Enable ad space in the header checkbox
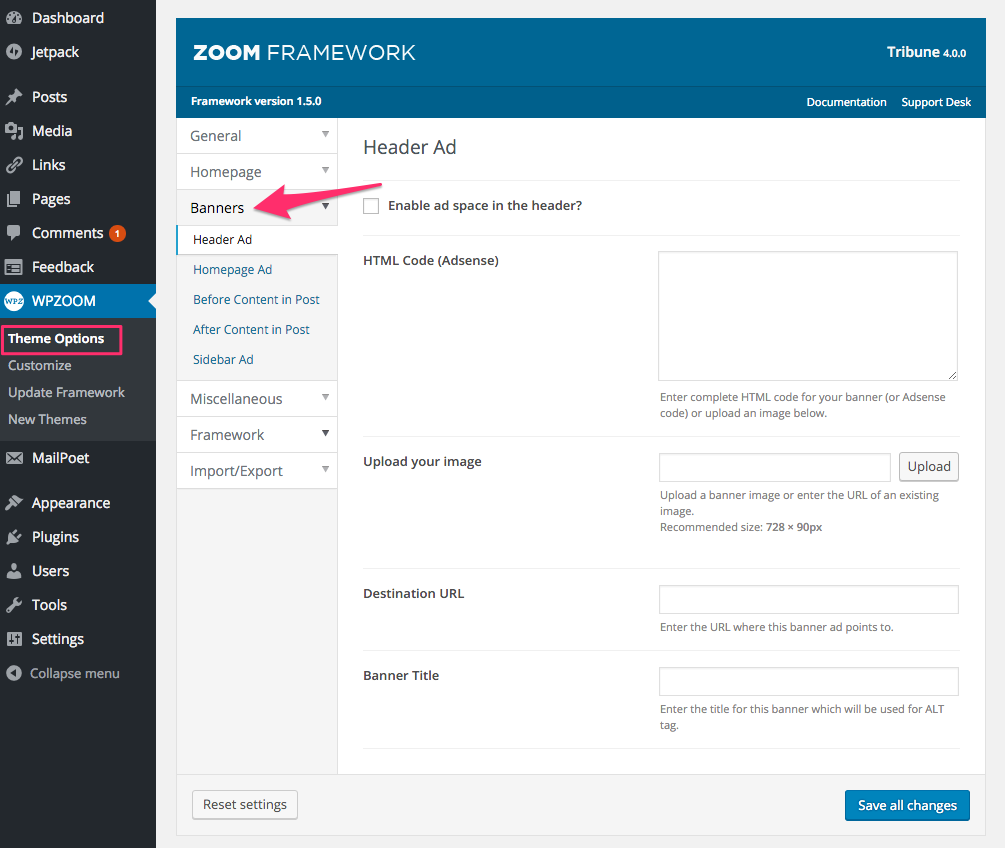1005x848 pixels. 371,206
